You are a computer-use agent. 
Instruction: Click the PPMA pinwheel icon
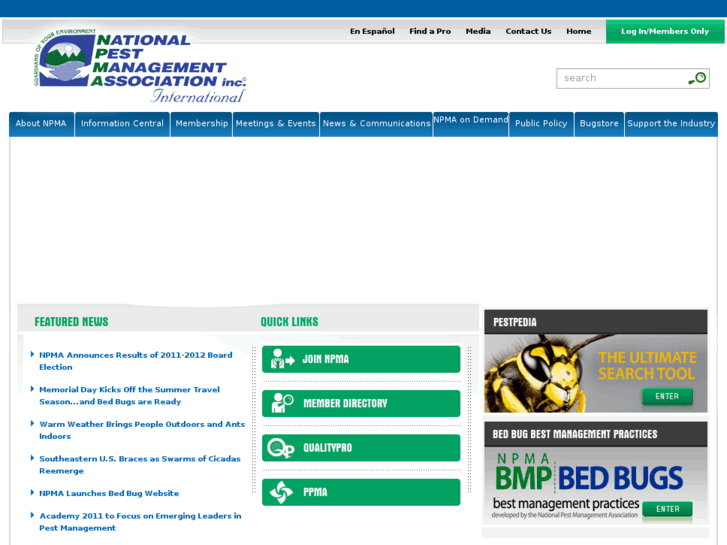(x=281, y=492)
